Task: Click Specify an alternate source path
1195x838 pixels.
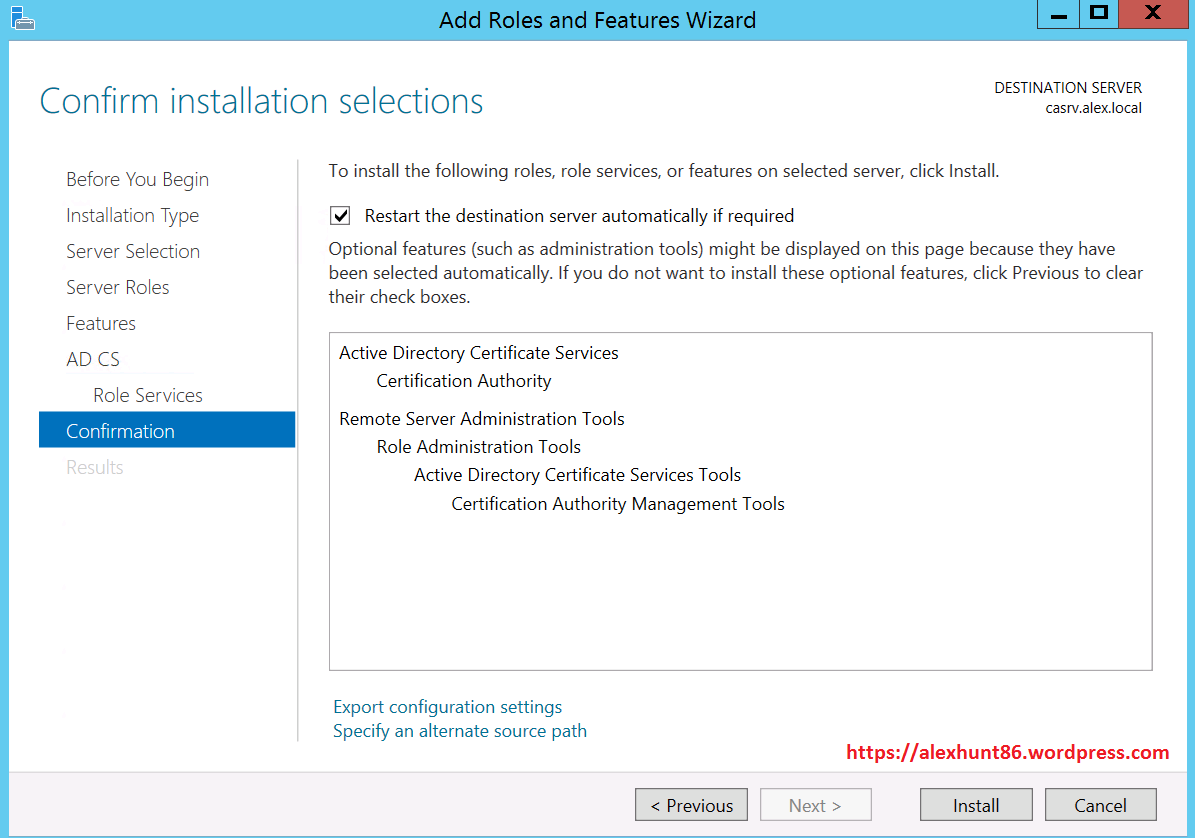Action: 459,731
